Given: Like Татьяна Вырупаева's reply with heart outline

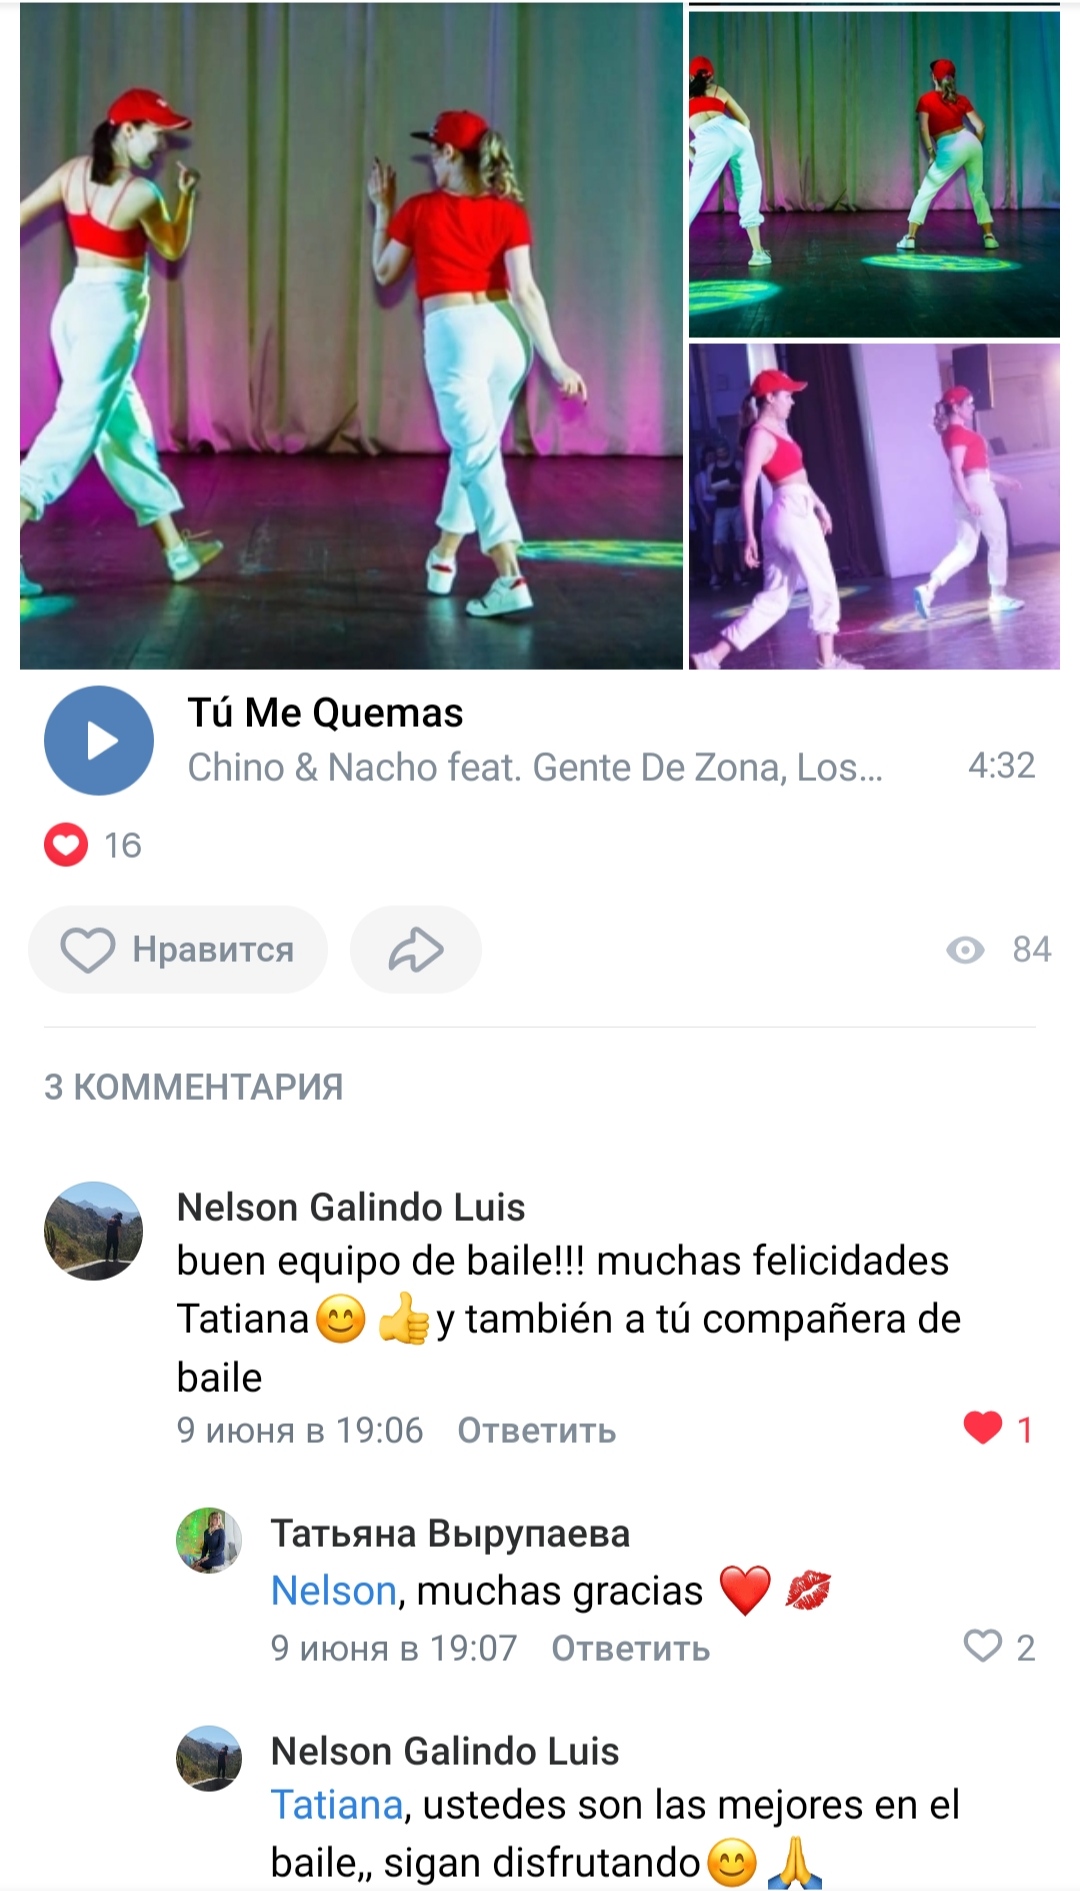Looking at the screenshot, I should pyautogui.click(x=983, y=1645).
